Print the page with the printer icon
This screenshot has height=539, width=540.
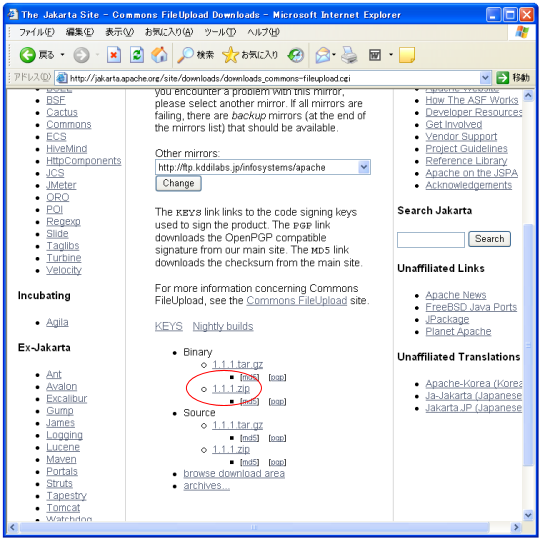click(x=349, y=55)
